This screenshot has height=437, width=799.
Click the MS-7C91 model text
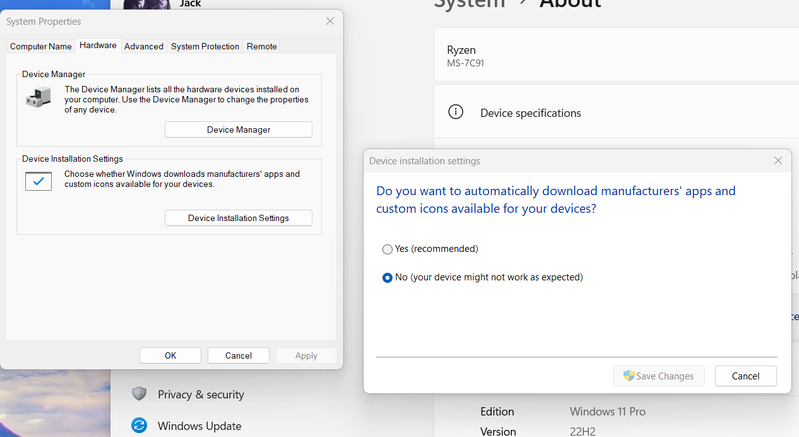[x=465, y=63]
